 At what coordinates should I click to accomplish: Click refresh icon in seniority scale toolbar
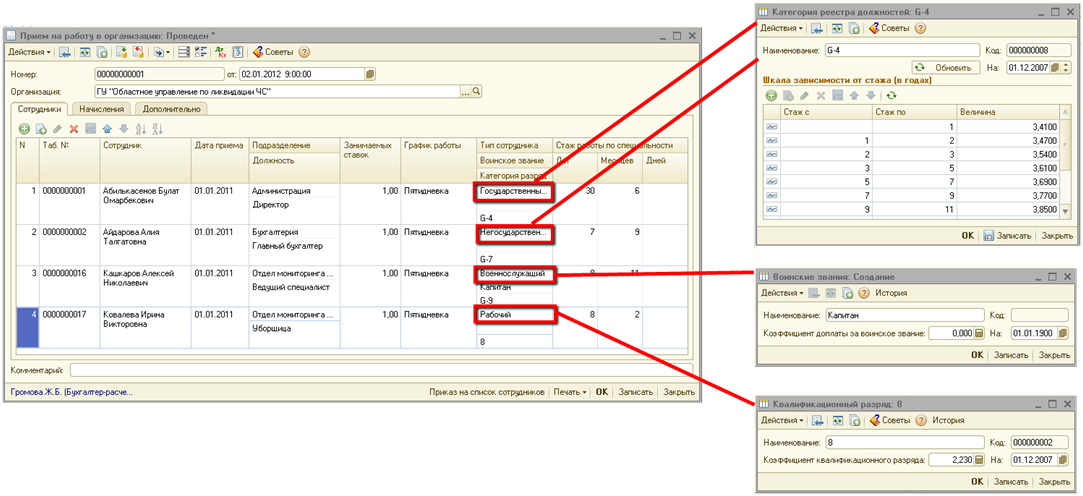tap(890, 95)
